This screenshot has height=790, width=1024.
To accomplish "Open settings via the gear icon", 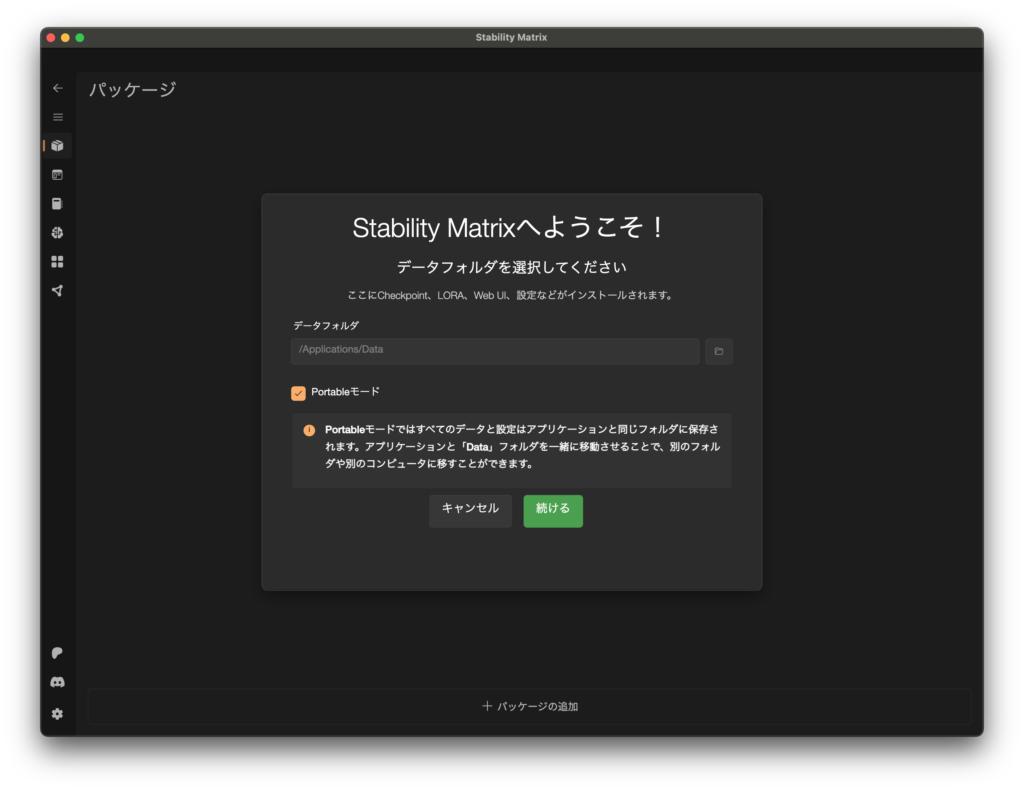I will [x=57, y=714].
